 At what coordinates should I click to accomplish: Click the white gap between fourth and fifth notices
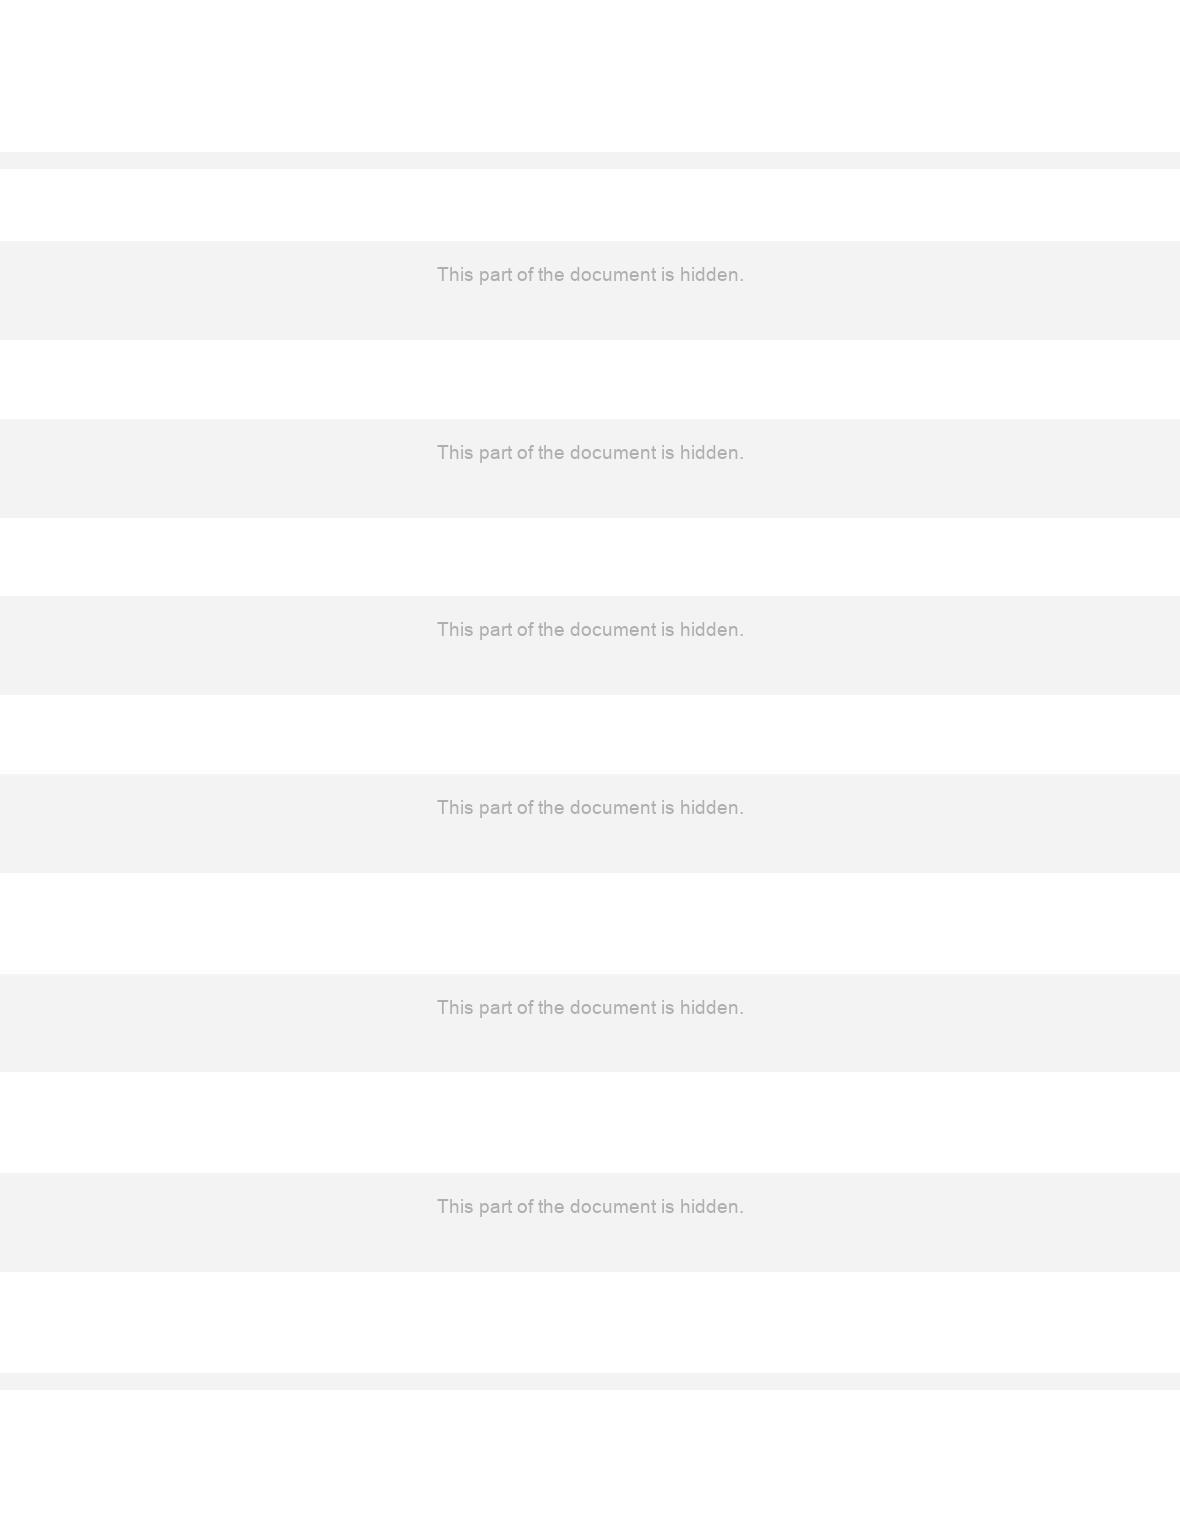click(590, 923)
